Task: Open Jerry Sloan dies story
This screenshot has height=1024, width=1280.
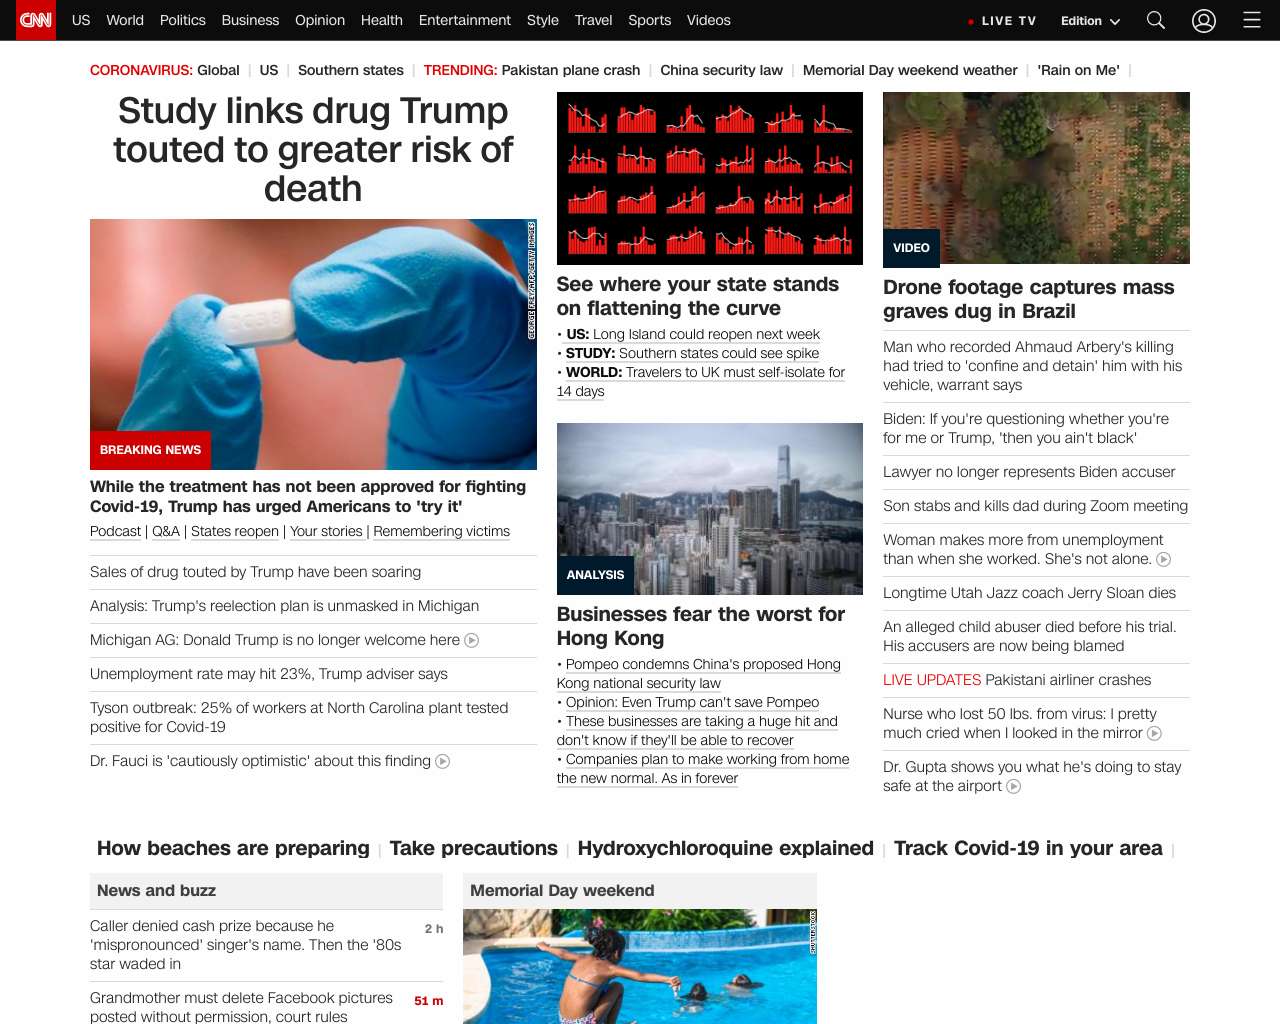Action: [x=1029, y=593]
